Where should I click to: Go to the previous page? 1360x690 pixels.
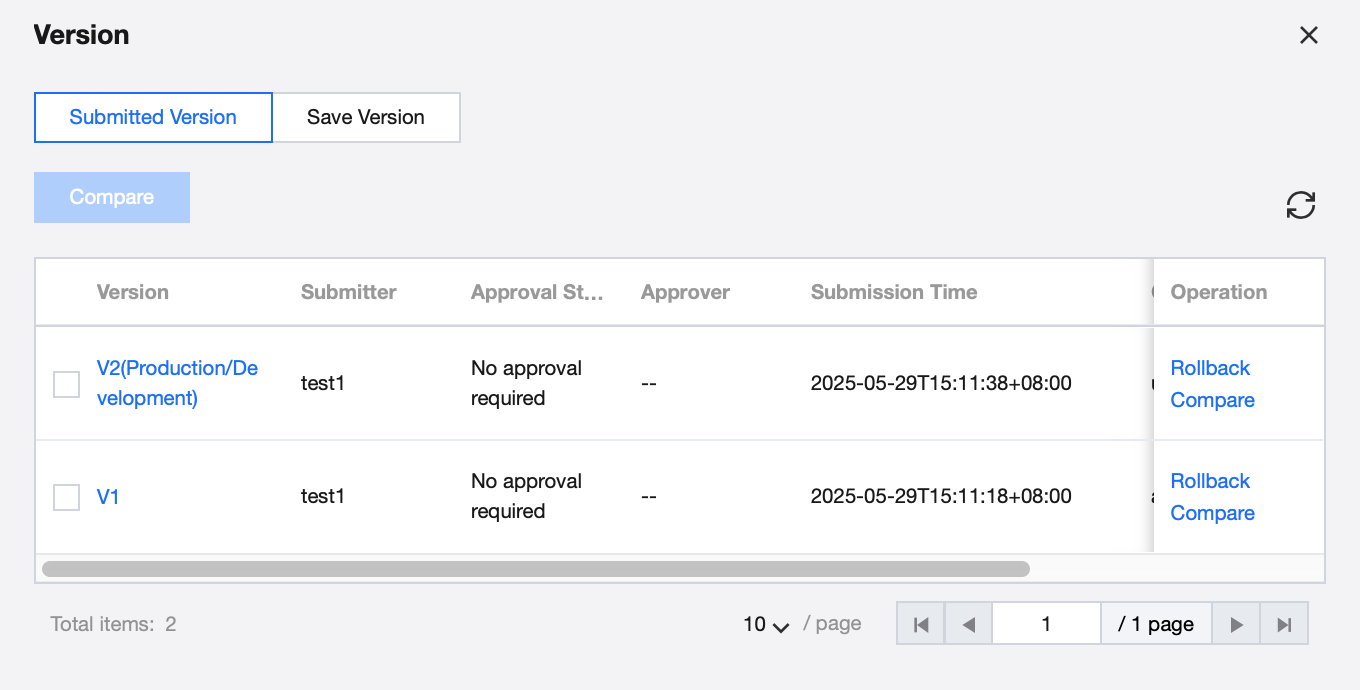968,625
